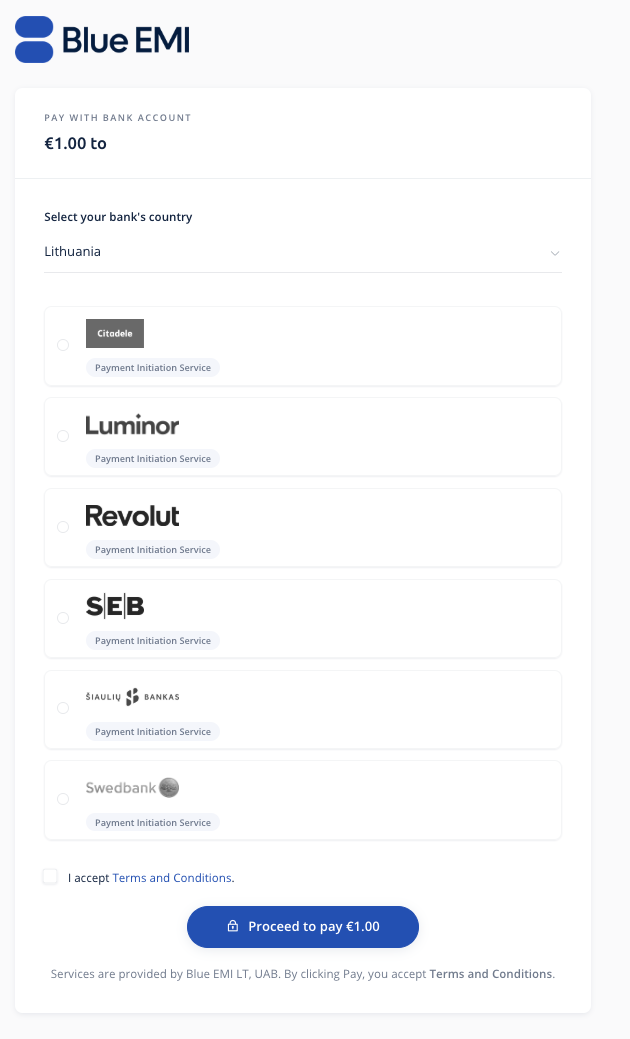Click the Swedbank logo

coord(132,788)
